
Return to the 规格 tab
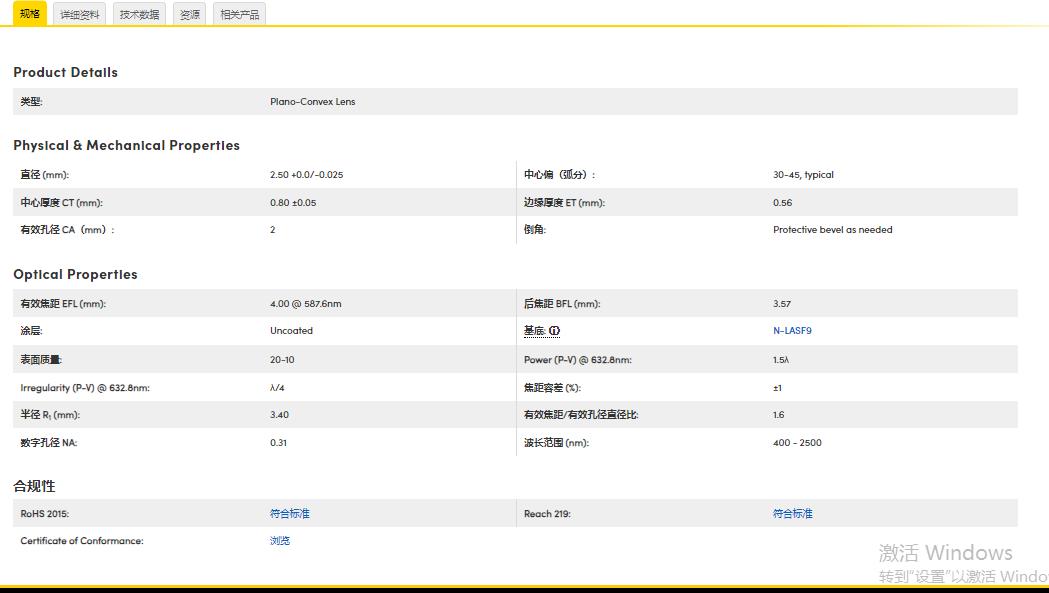click(x=28, y=14)
